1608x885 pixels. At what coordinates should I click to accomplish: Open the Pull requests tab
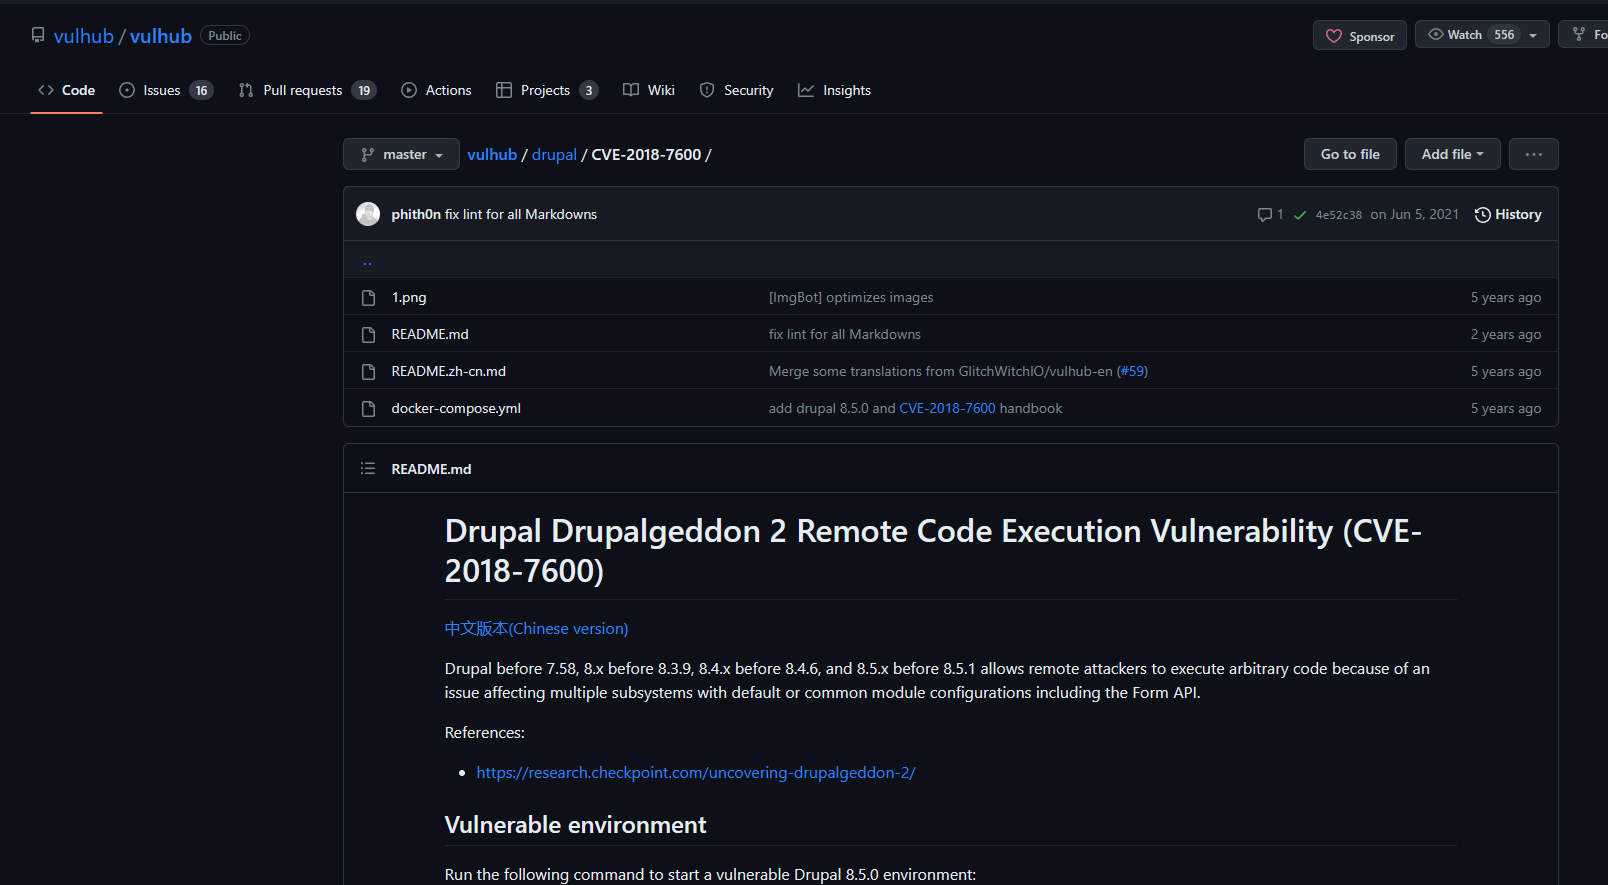(x=308, y=90)
